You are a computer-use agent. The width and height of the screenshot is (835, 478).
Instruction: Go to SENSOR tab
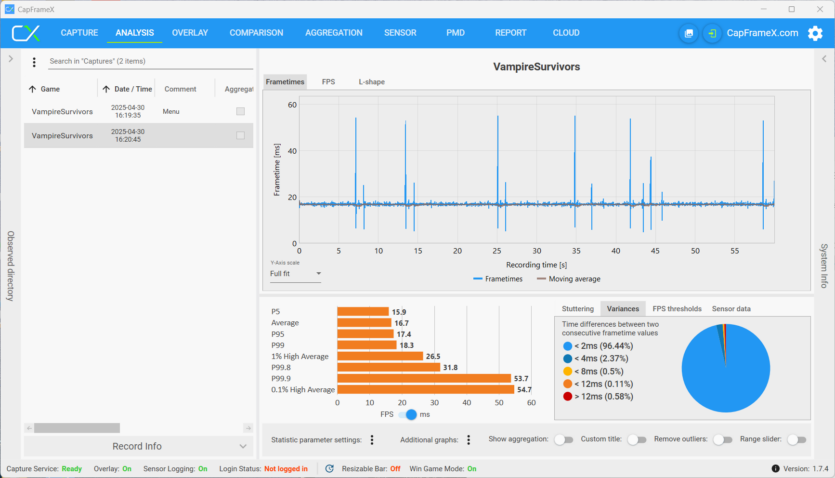400,33
